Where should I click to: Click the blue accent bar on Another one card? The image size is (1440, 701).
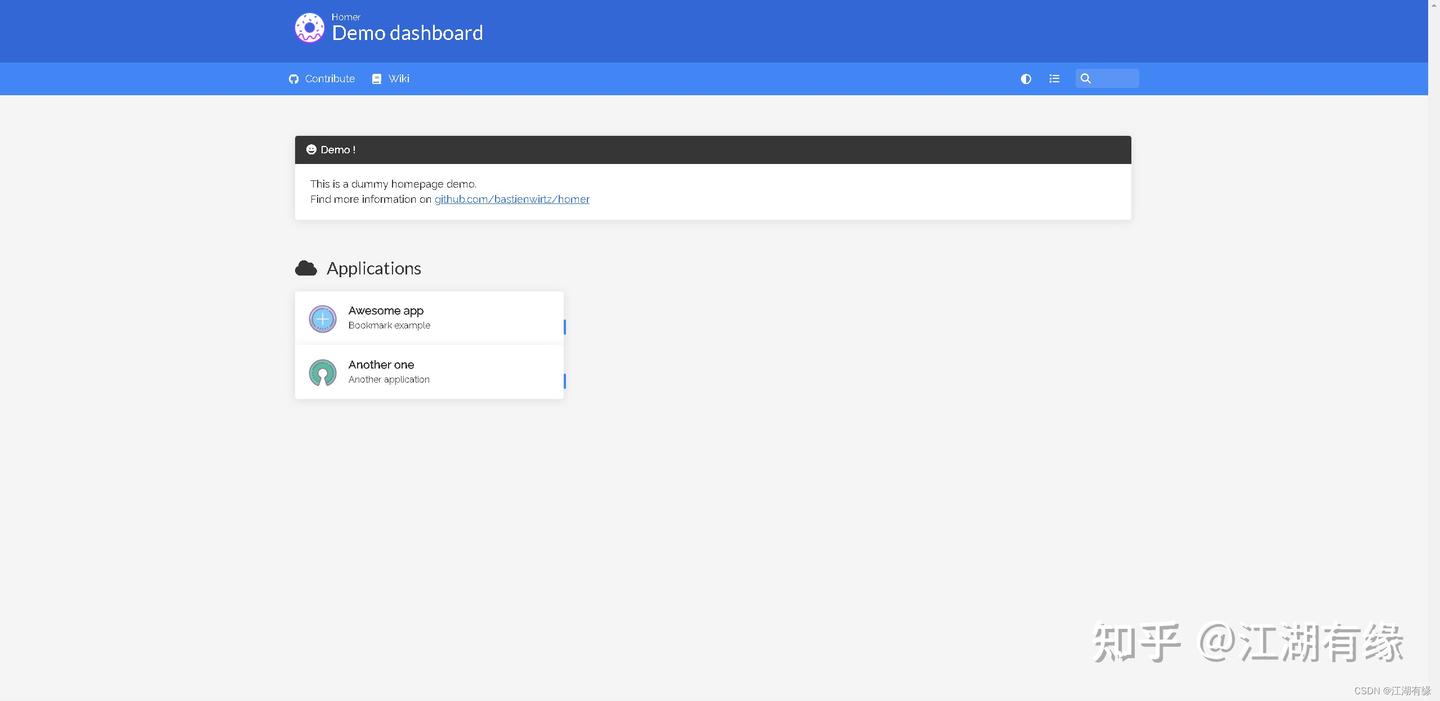pyautogui.click(x=563, y=381)
